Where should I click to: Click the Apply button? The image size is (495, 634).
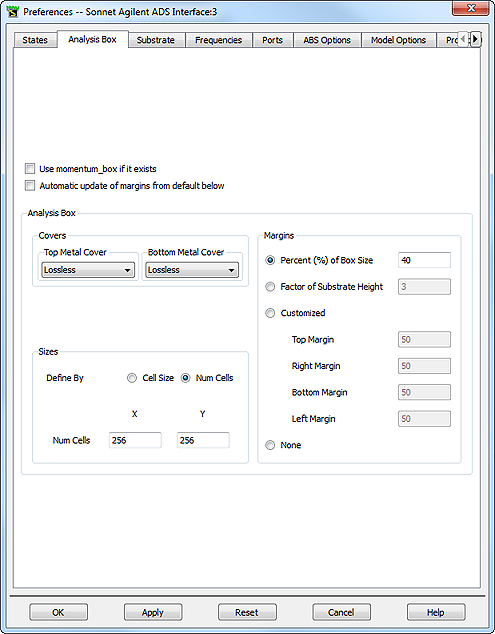tap(153, 612)
